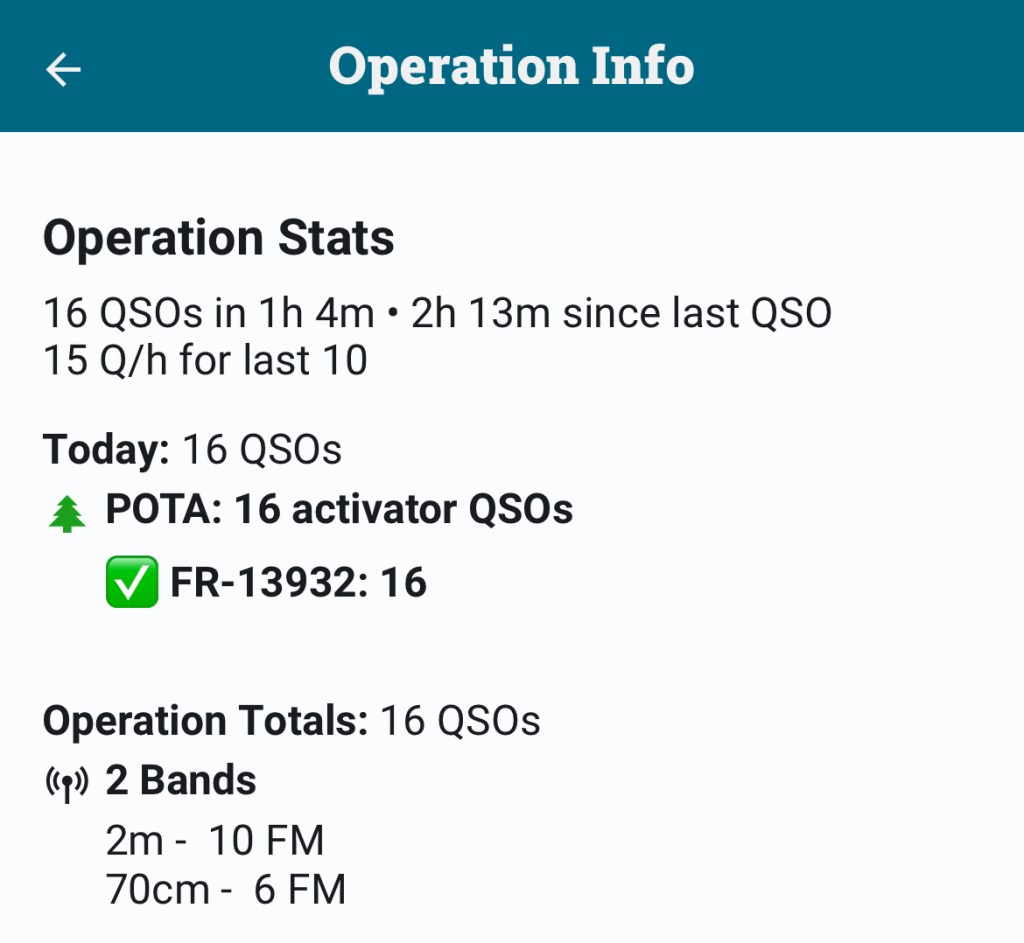Tap the radio antenna bands icon
This screenshot has width=1024, height=943.
(67, 783)
